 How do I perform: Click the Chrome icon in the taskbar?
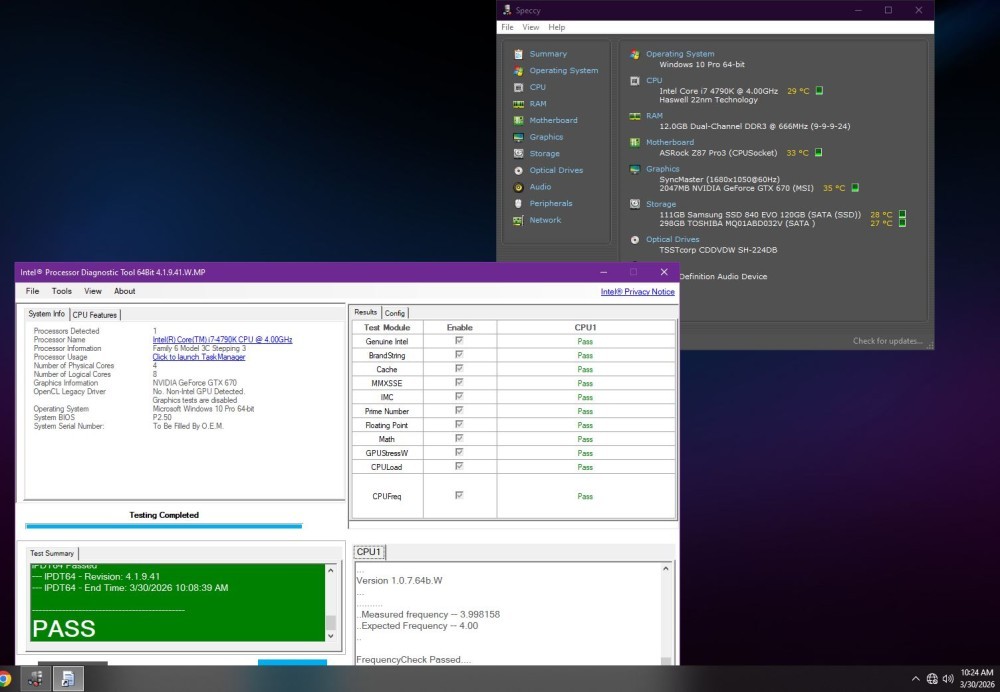click(x=5, y=678)
